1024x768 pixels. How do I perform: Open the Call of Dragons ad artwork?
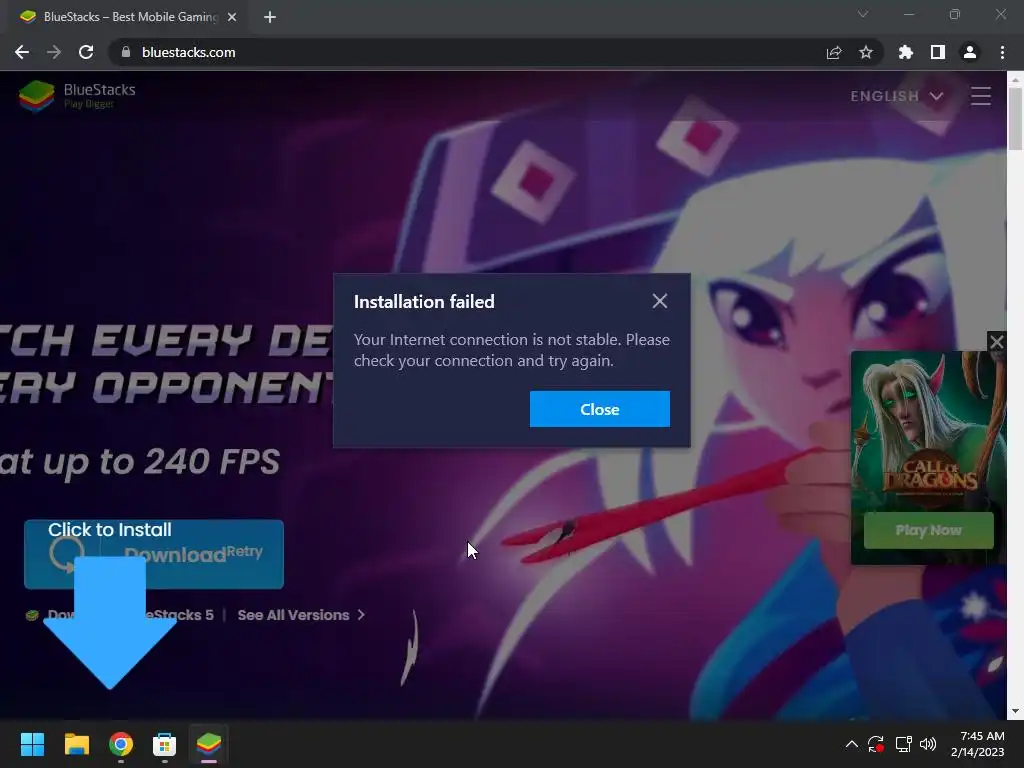coord(929,431)
